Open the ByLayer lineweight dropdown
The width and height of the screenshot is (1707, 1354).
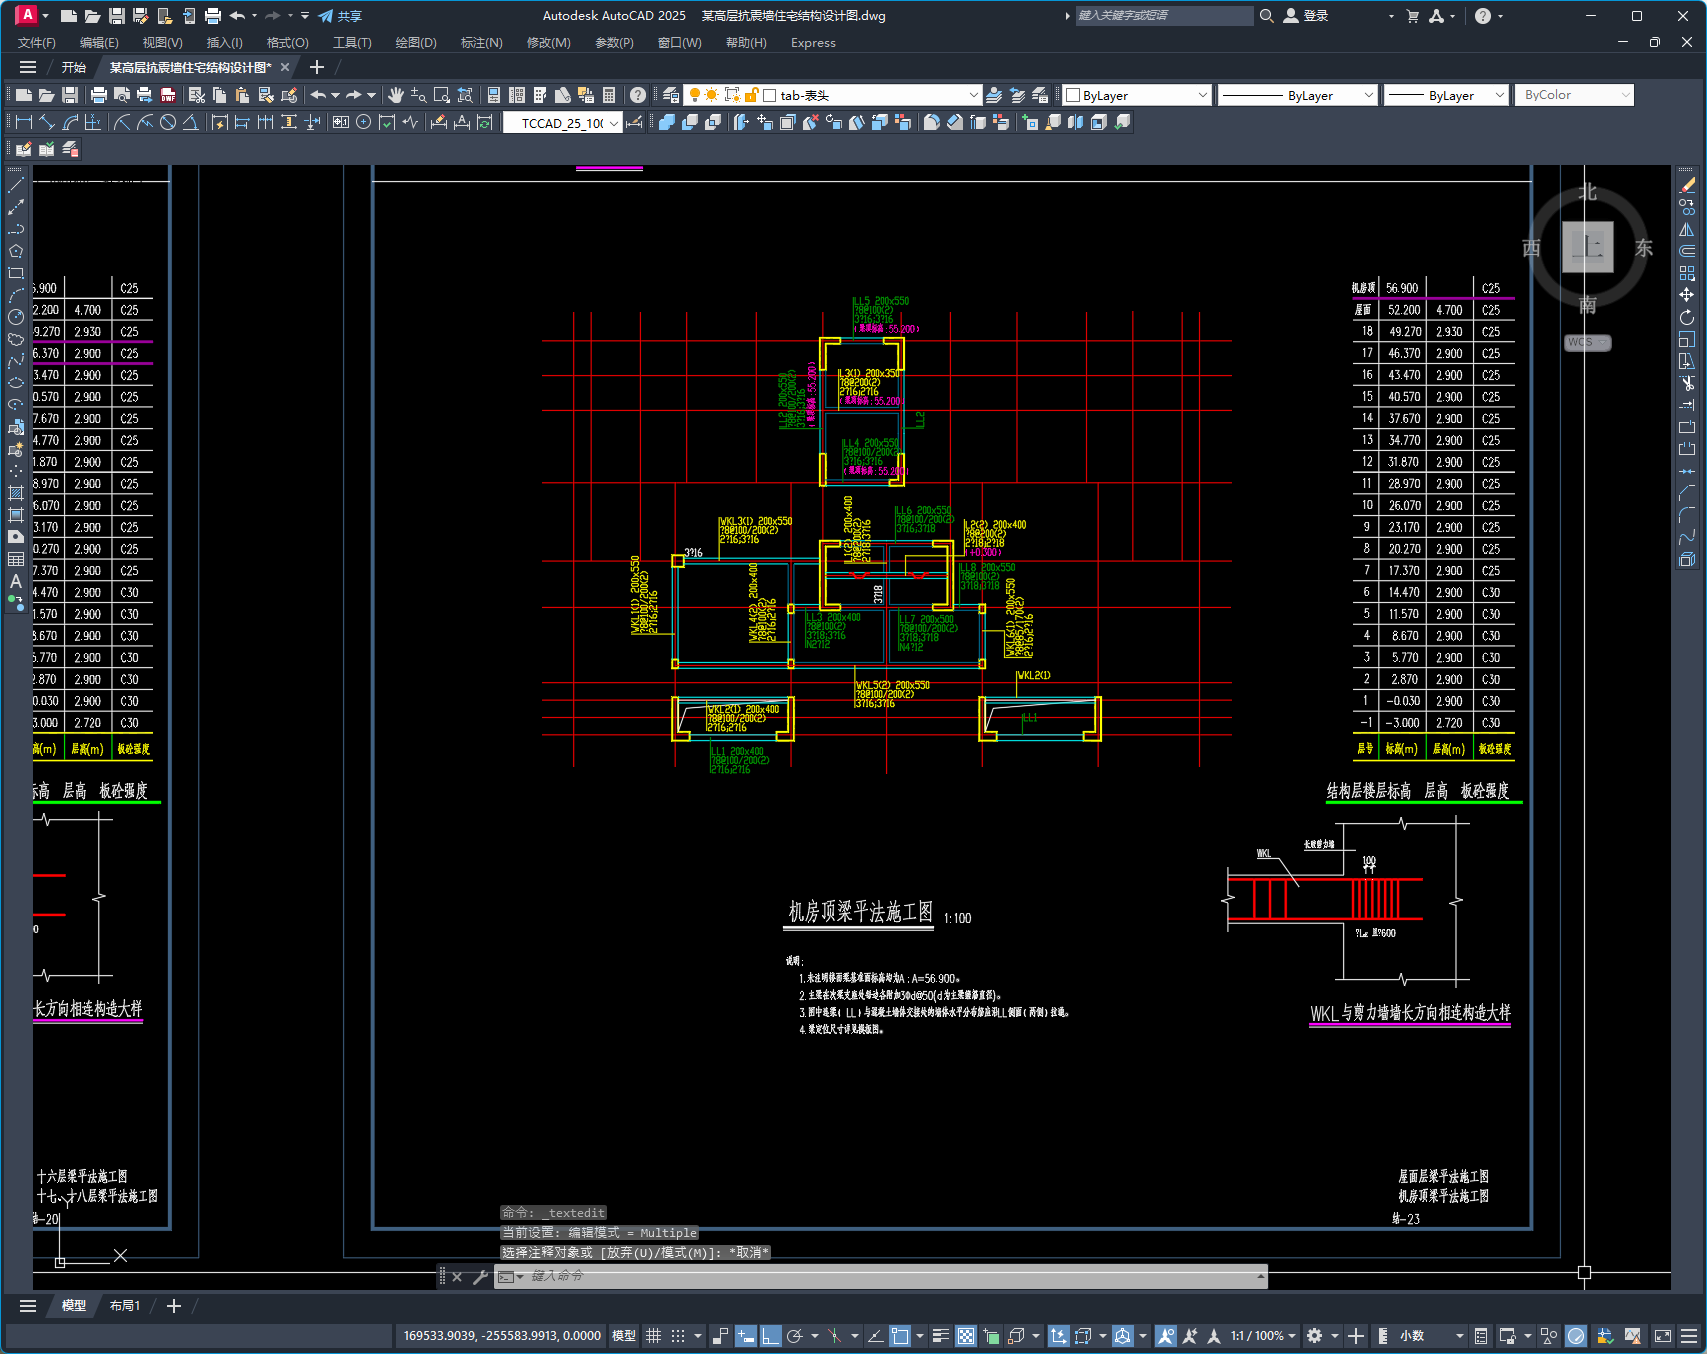tap(1499, 95)
